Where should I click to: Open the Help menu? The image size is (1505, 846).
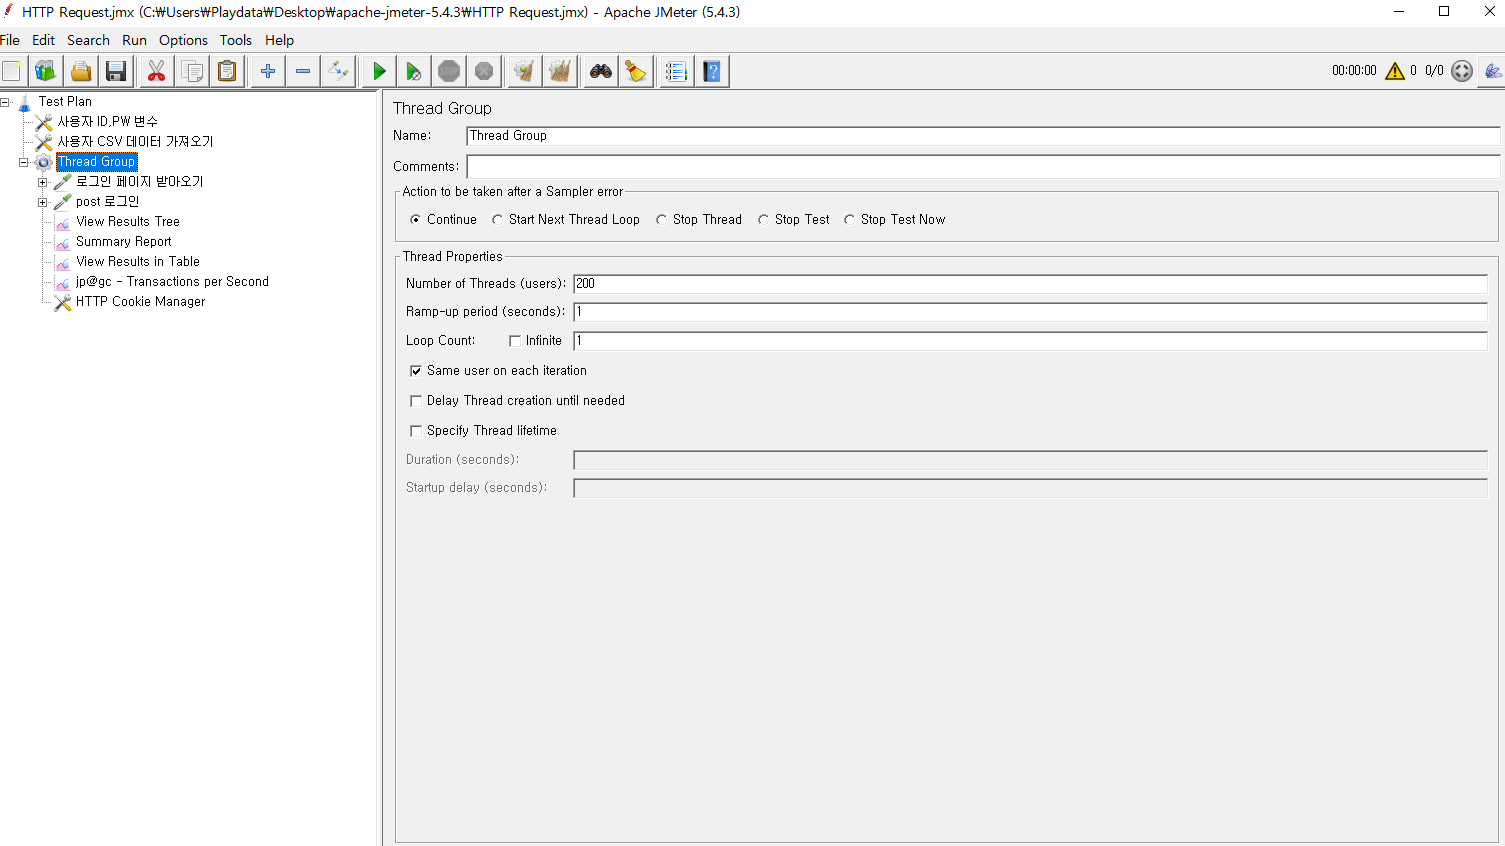pyautogui.click(x=279, y=40)
